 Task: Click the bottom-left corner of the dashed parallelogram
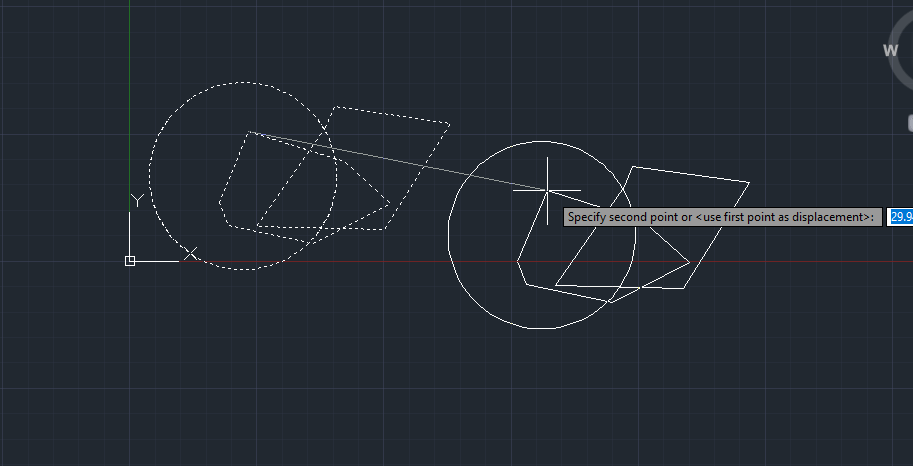click(x=256, y=227)
